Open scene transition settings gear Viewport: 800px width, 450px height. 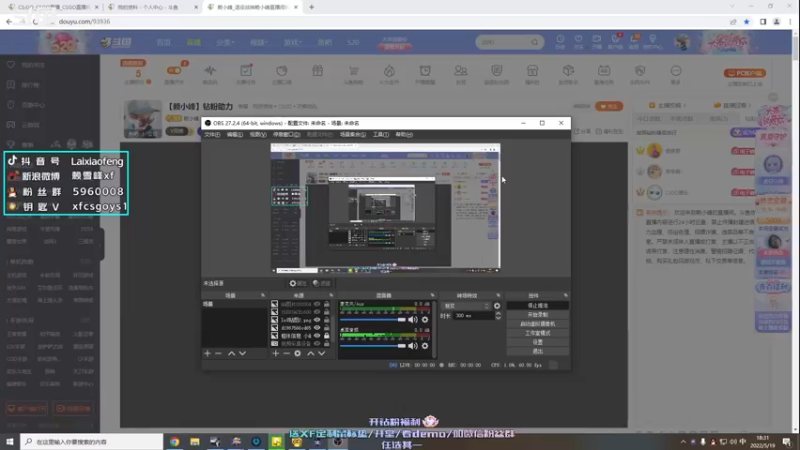[497, 306]
